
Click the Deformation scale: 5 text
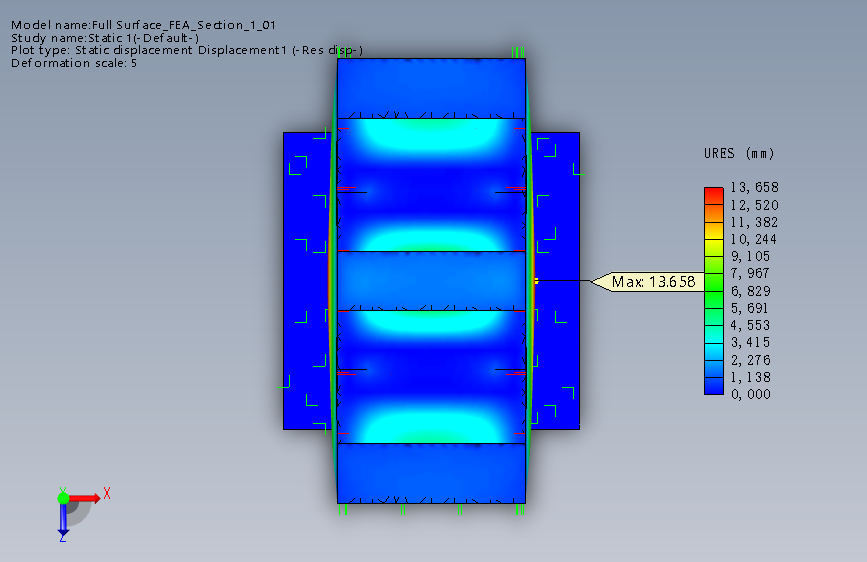coord(74,63)
